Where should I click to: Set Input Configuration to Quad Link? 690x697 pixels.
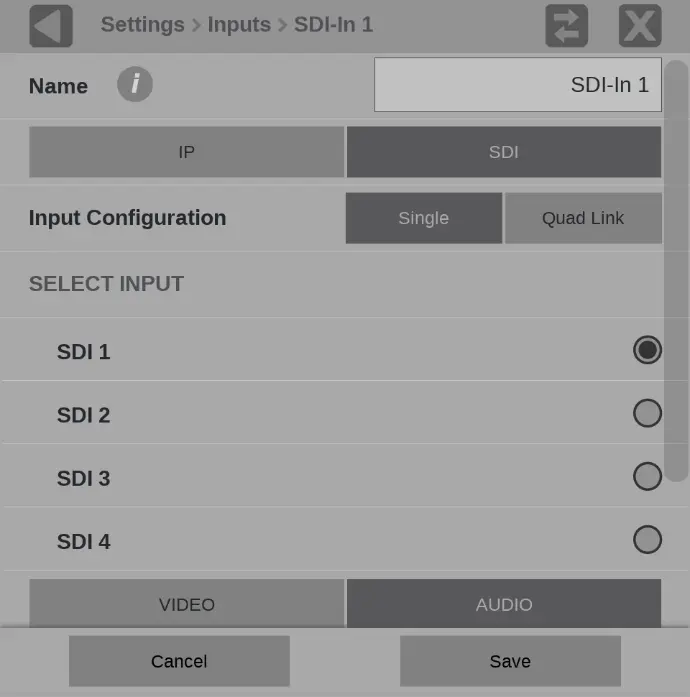pos(583,218)
